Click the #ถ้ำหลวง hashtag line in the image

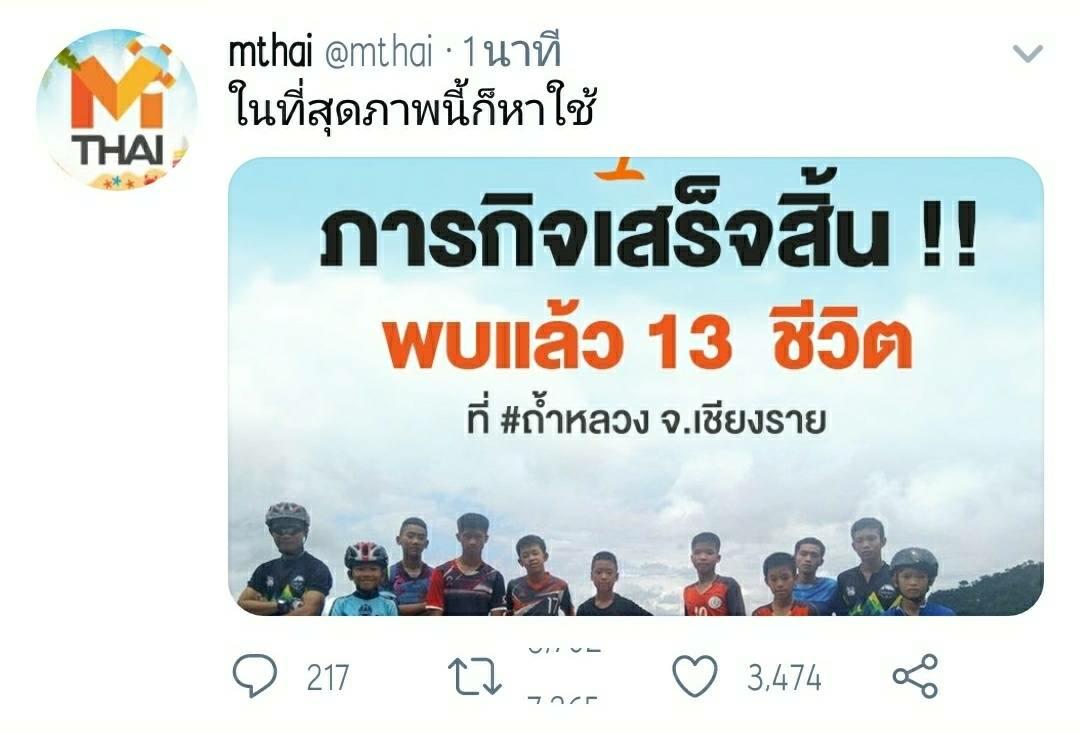pos(646,418)
